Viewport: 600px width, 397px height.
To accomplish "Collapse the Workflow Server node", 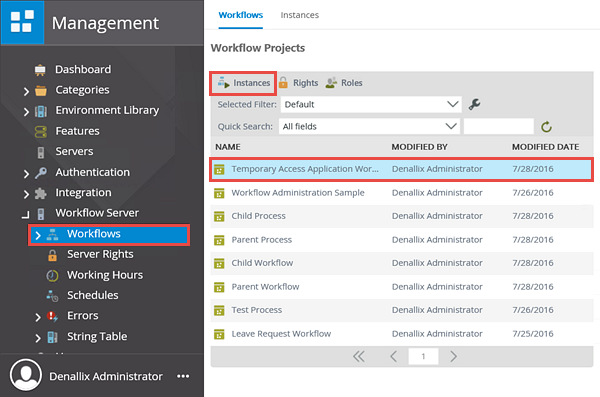I will tap(26, 214).
